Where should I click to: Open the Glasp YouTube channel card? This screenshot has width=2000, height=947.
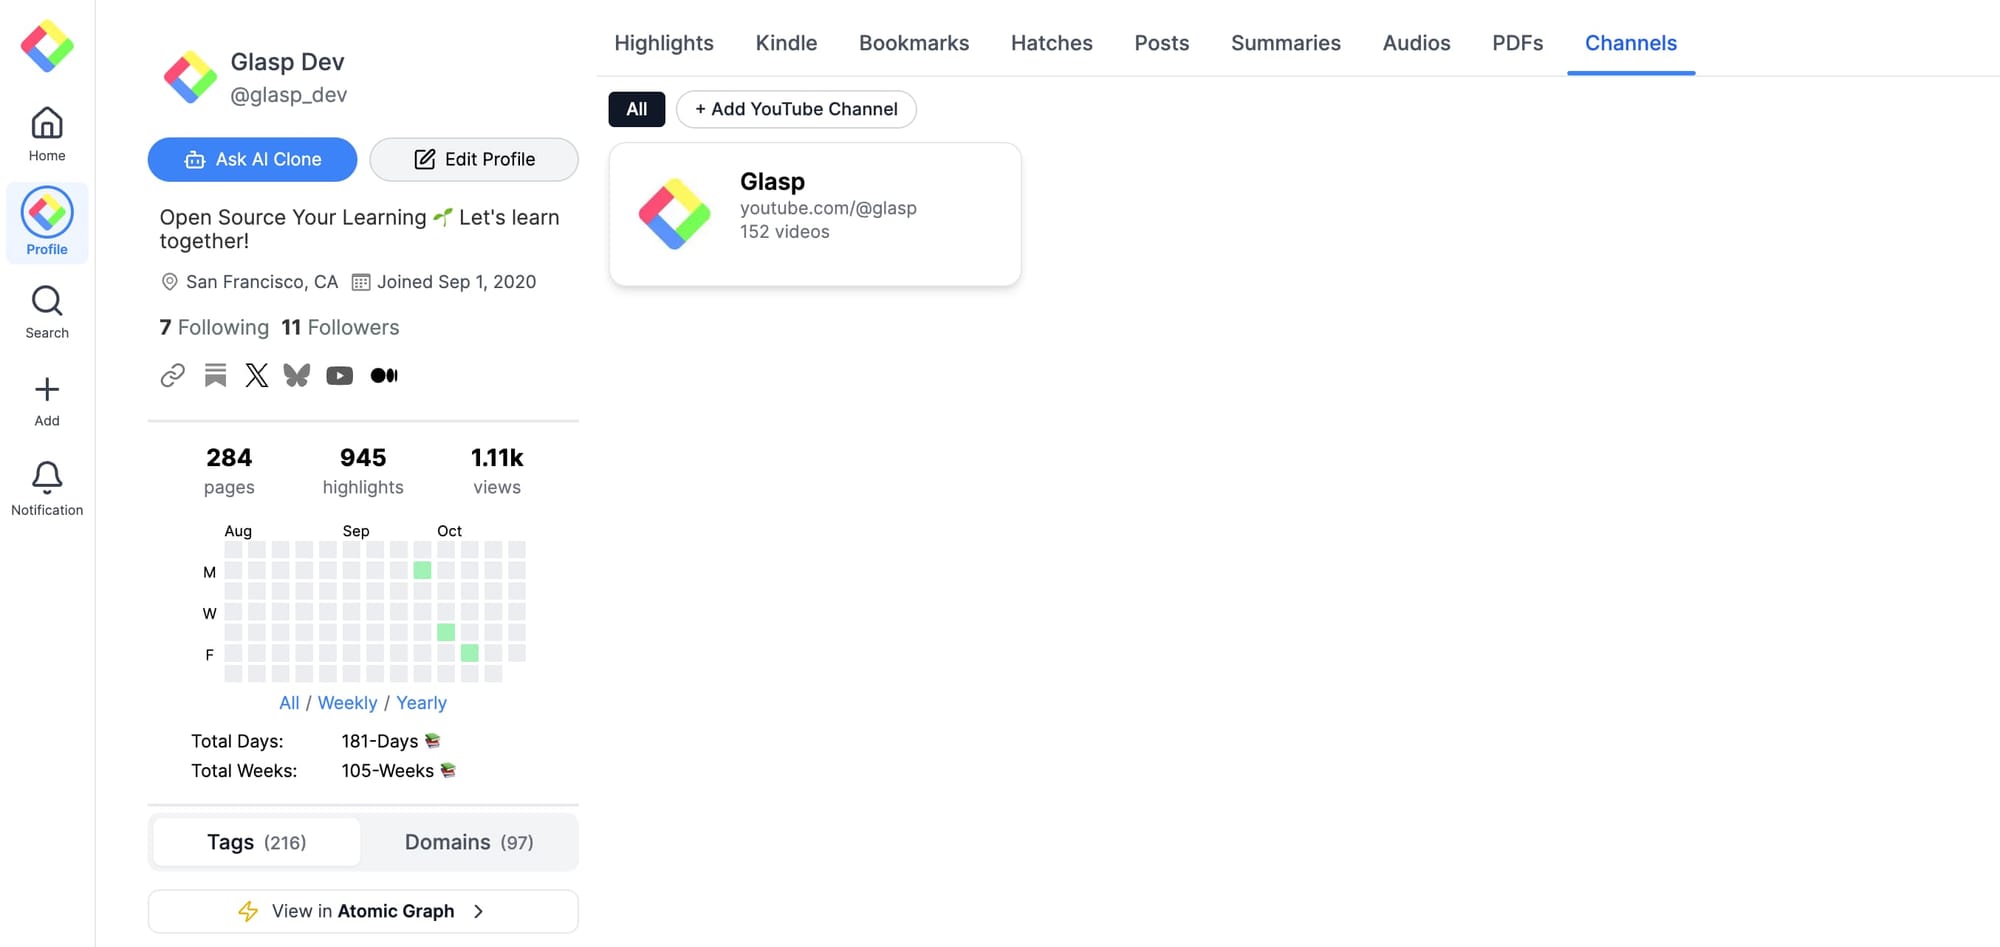pyautogui.click(x=815, y=214)
